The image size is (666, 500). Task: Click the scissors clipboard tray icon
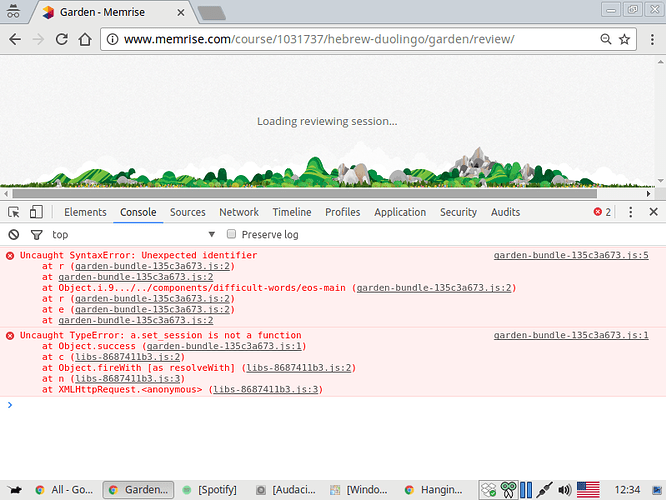click(x=508, y=490)
